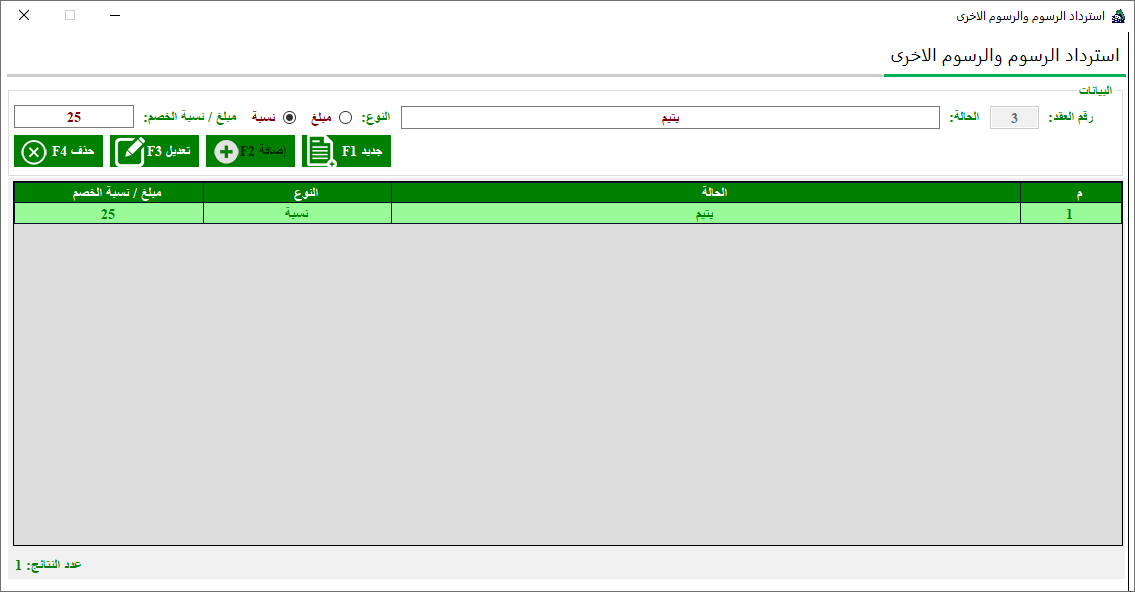Click the جديد F1 new document button

click(346, 151)
